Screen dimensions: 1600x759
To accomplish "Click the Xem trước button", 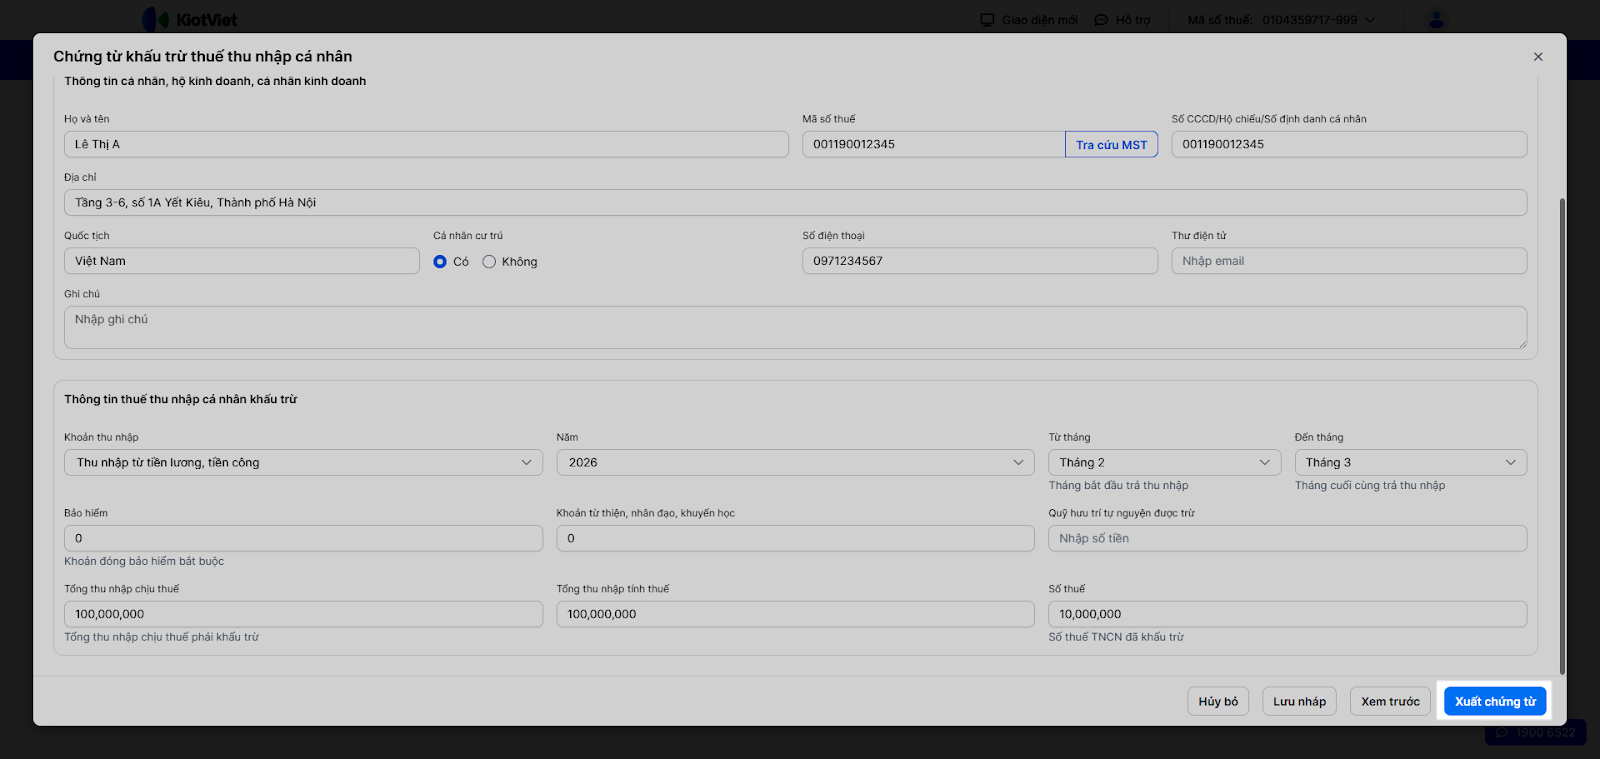I will click(x=1390, y=702).
